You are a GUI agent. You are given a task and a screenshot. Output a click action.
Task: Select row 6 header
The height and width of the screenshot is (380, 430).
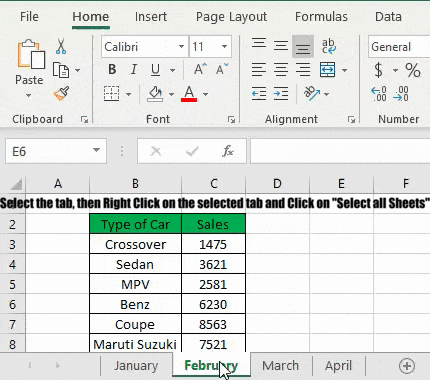click(x=12, y=304)
